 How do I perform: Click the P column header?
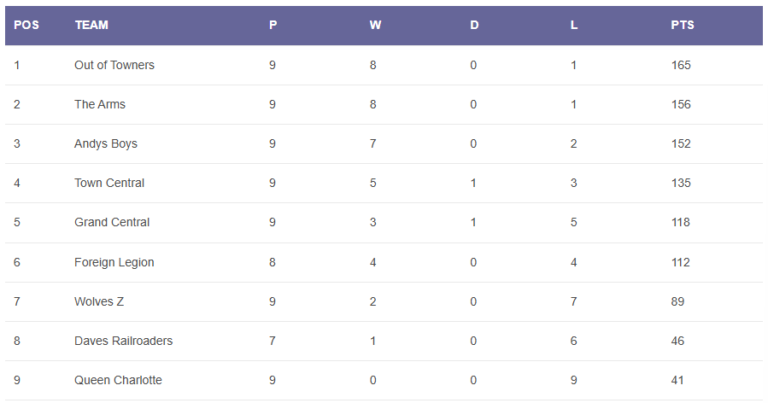(273, 25)
